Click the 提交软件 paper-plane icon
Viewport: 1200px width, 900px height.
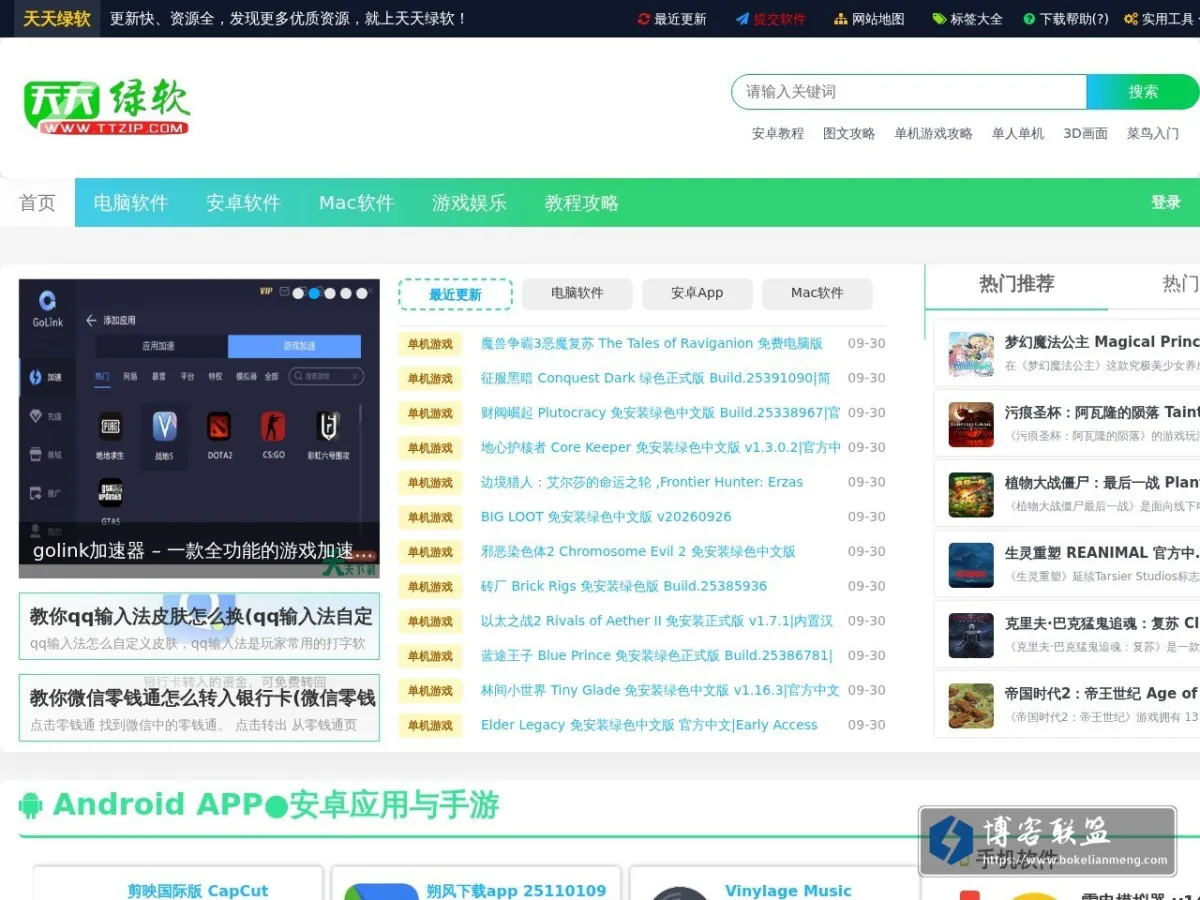(x=742, y=19)
